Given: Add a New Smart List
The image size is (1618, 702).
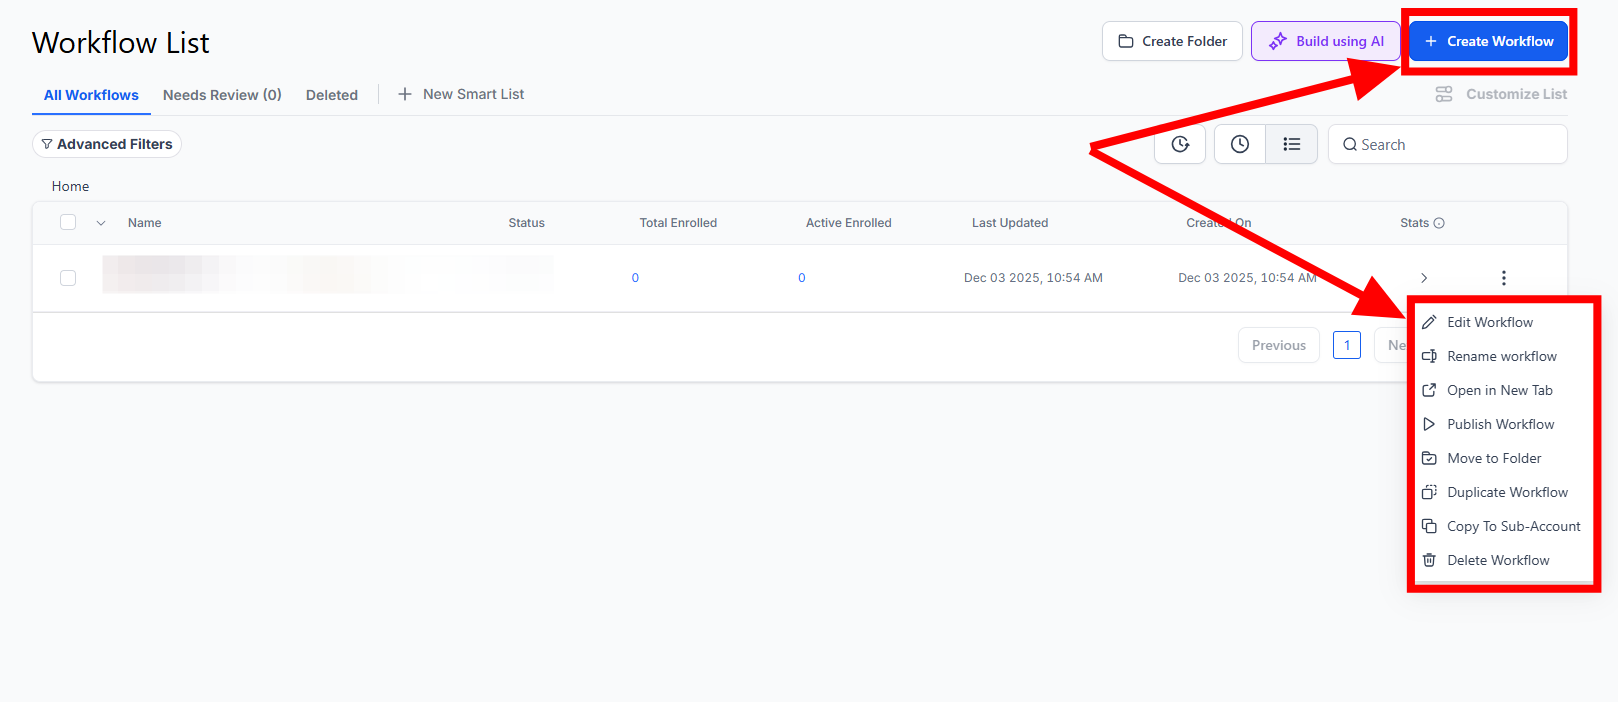Looking at the screenshot, I should [462, 94].
